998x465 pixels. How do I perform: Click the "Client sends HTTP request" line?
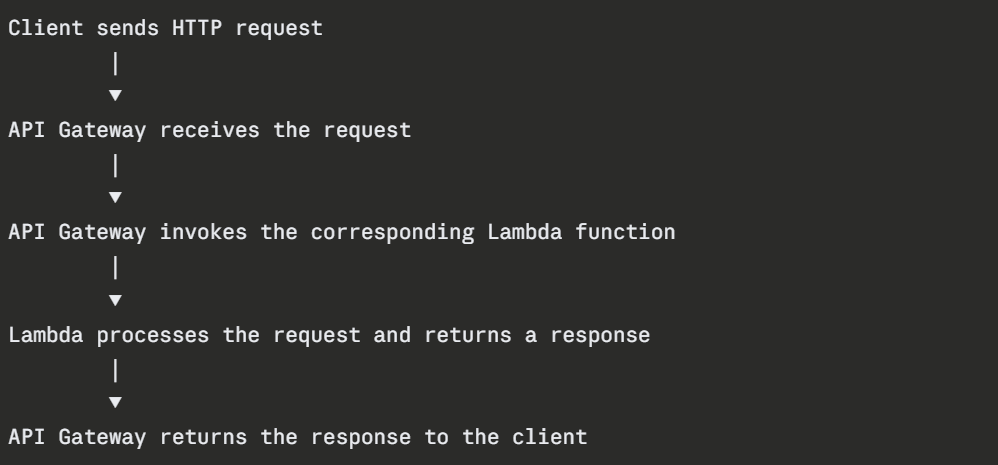[x=166, y=28]
